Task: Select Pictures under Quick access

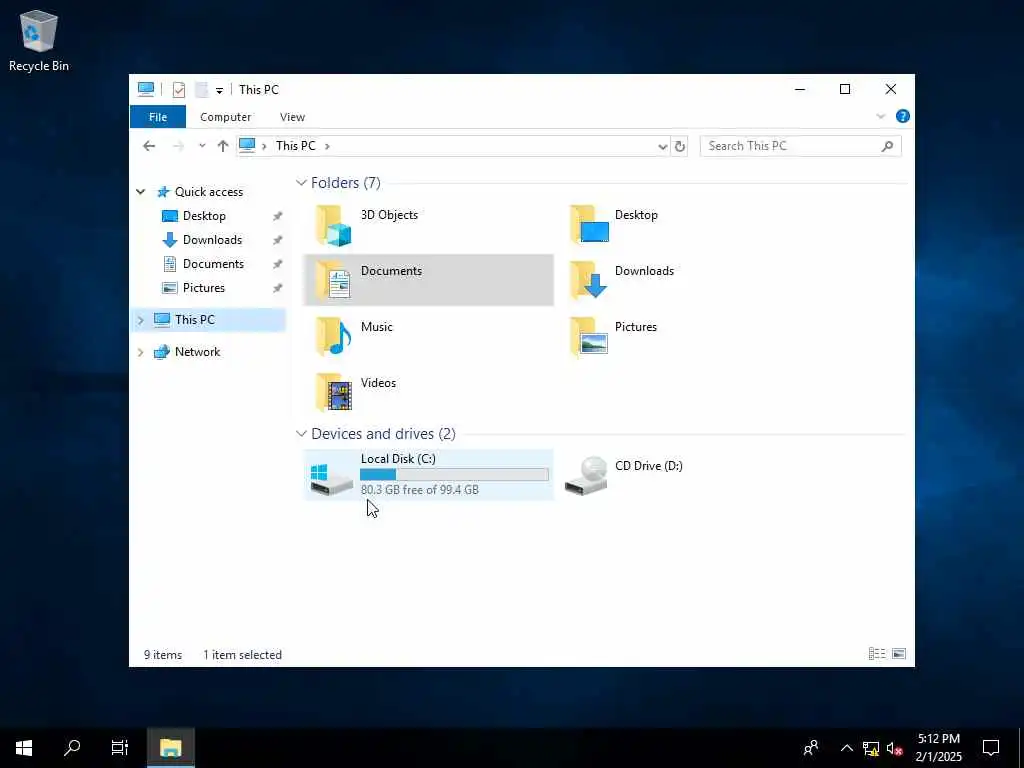Action: (x=203, y=288)
